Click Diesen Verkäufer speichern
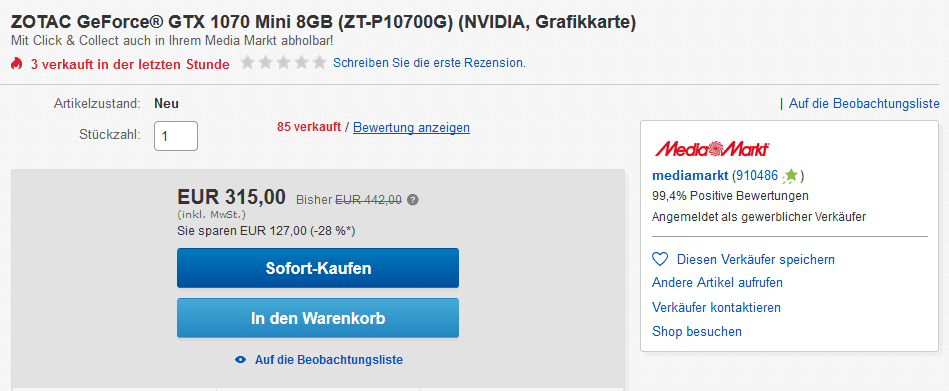The width and height of the screenshot is (949, 391). 756,260
